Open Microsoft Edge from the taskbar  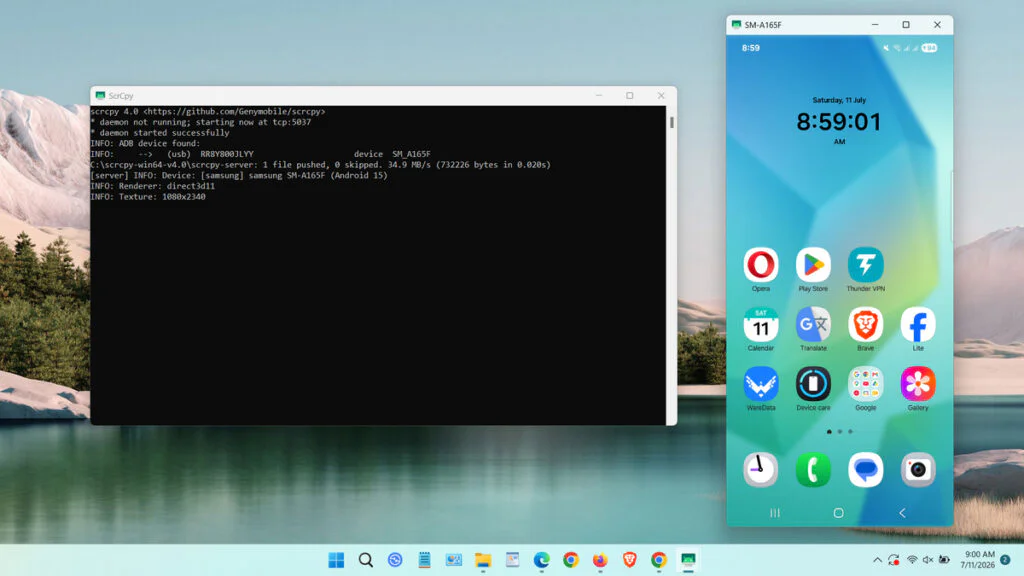541,560
